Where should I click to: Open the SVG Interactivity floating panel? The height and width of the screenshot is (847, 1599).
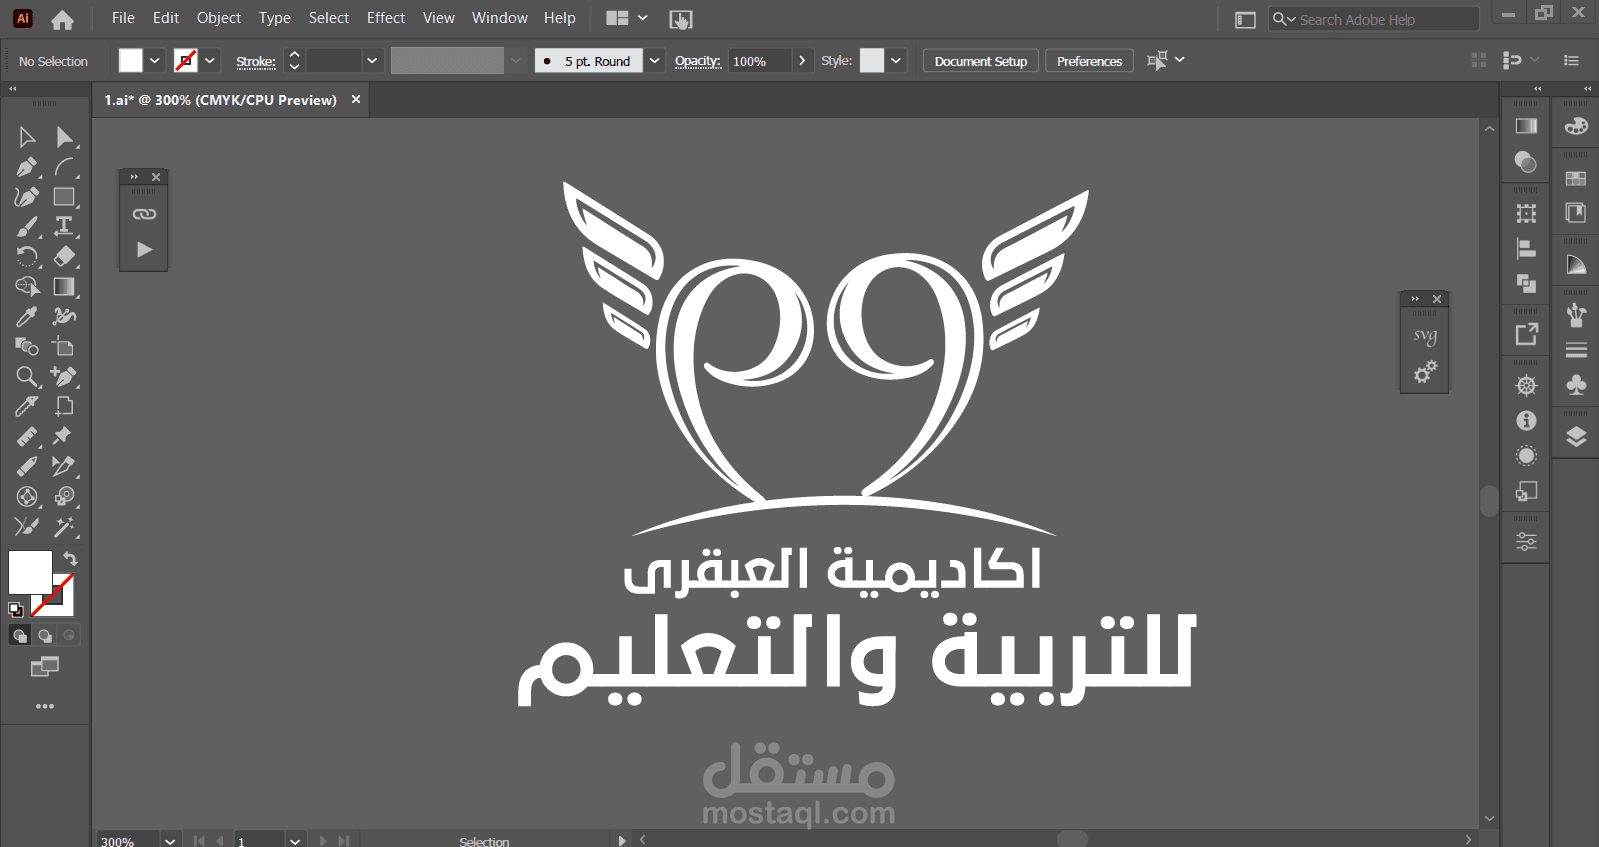1425,336
